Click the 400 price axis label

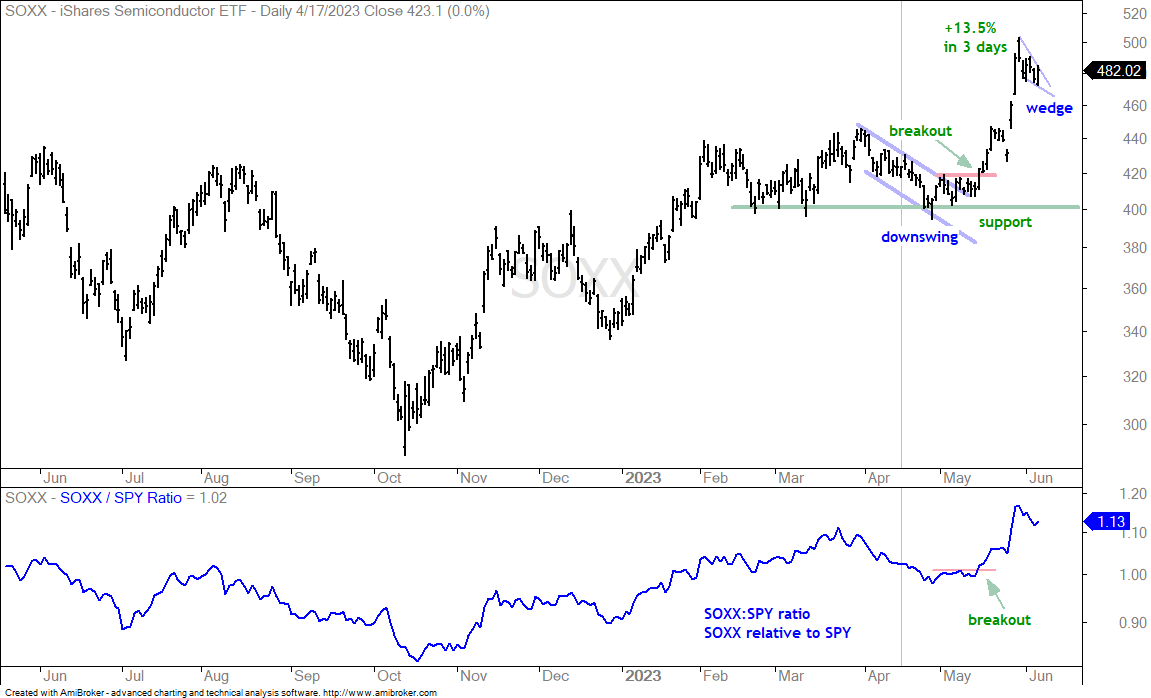[1134, 210]
